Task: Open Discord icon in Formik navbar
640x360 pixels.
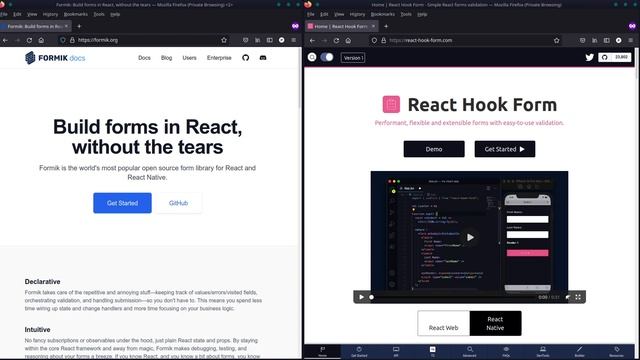Action: pos(263,58)
